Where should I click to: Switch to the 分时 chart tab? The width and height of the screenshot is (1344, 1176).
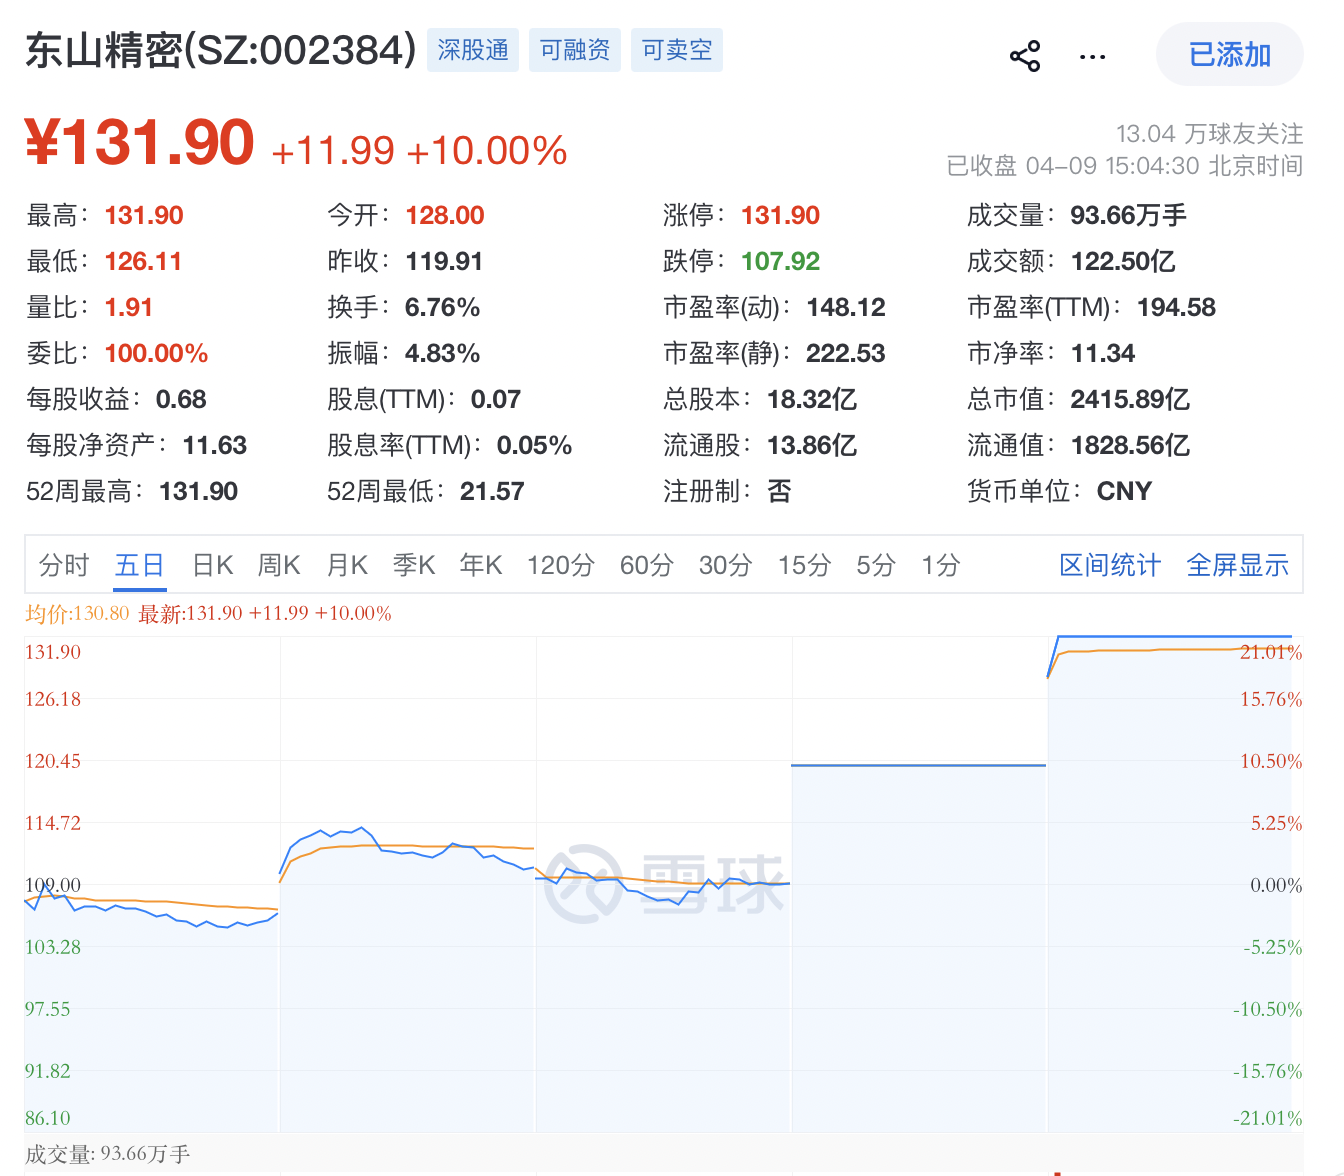[64, 565]
